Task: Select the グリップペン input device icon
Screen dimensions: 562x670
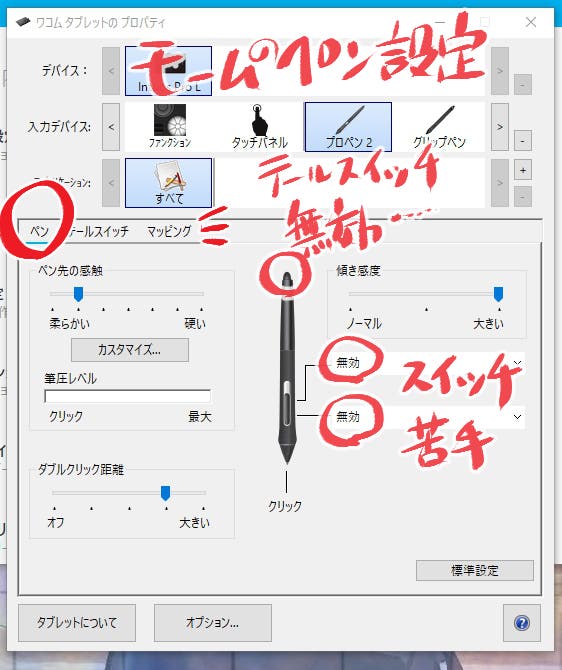Action: pos(439,126)
